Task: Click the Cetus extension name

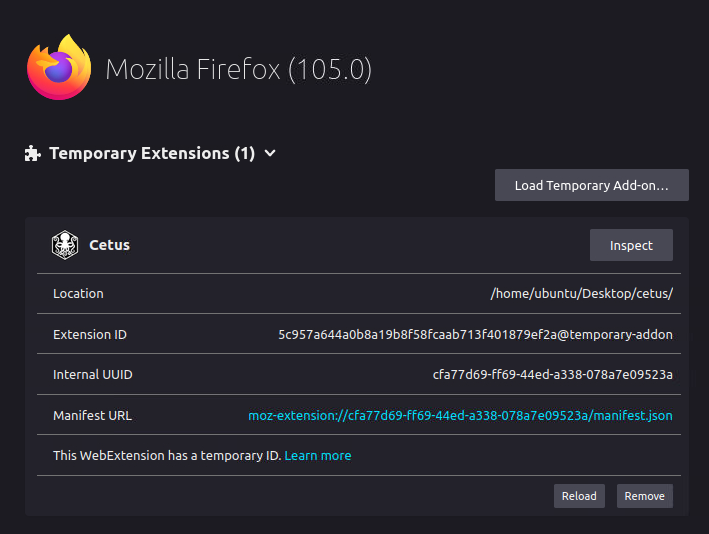Action: coord(109,245)
